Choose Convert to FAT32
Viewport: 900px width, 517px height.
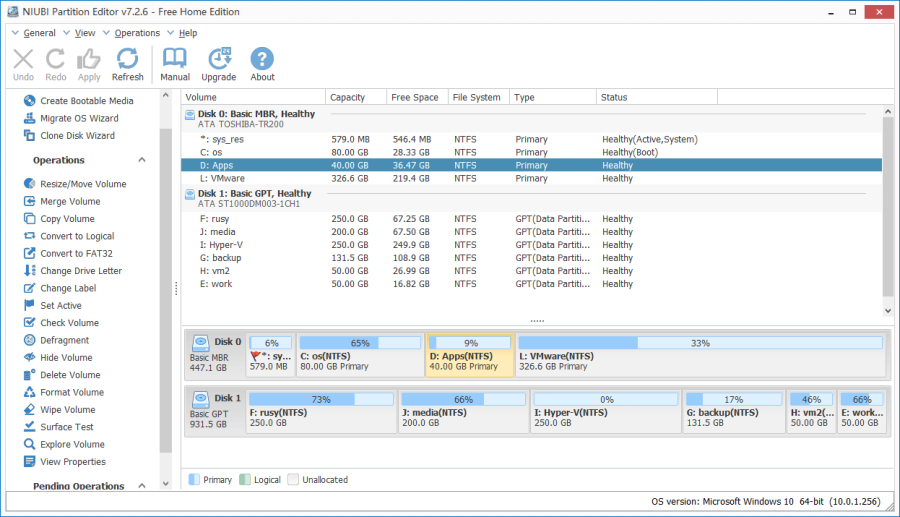pyautogui.click(x=68, y=253)
